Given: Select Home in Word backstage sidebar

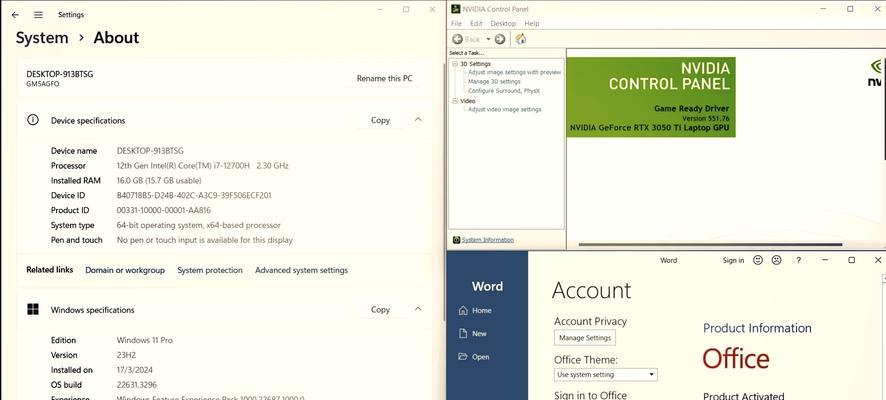Looking at the screenshot, I should coord(481,310).
